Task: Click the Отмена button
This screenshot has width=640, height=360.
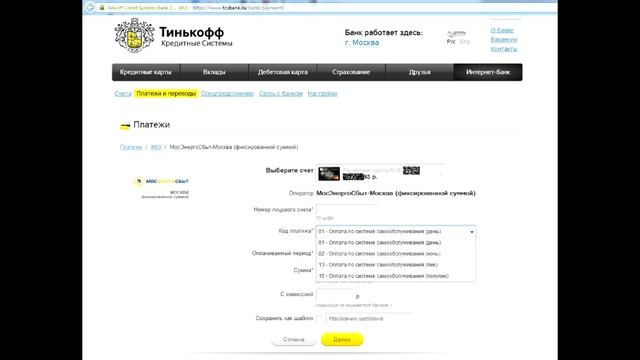Action: 293,340
